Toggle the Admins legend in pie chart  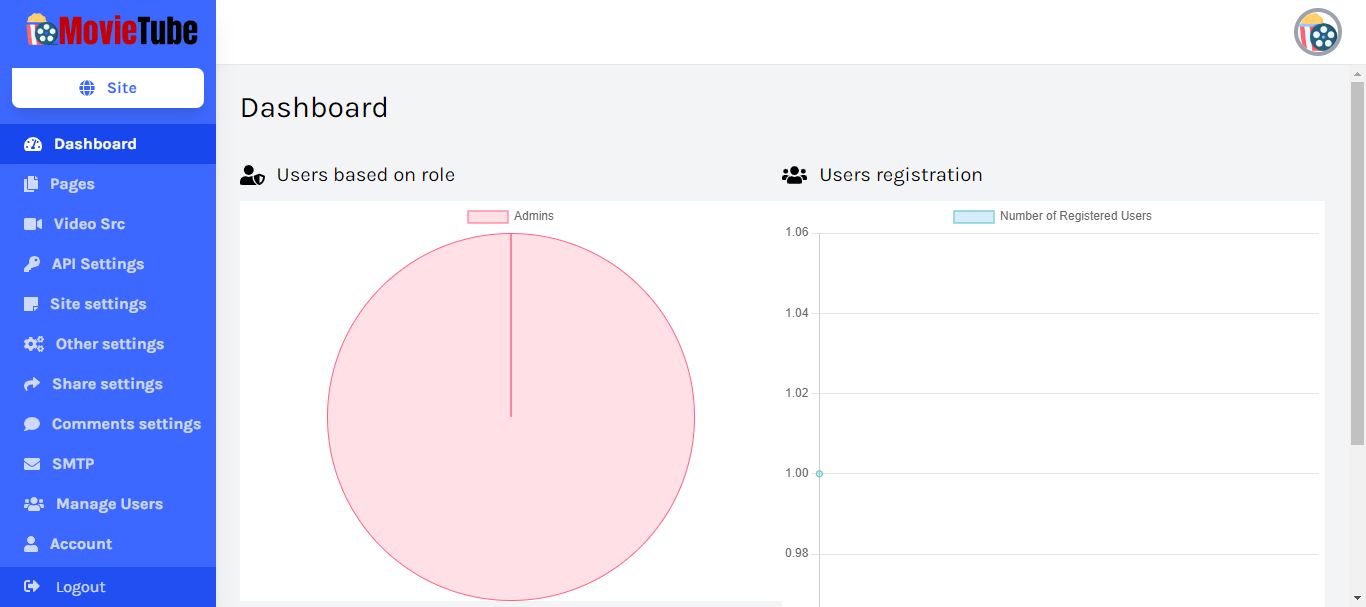tap(510, 216)
